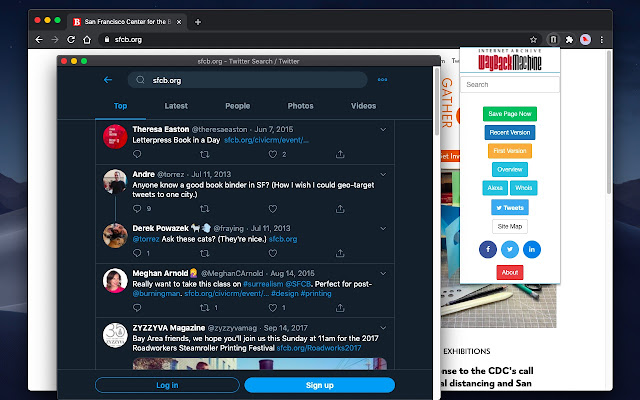Reload the sfcb.org page

coord(71,40)
